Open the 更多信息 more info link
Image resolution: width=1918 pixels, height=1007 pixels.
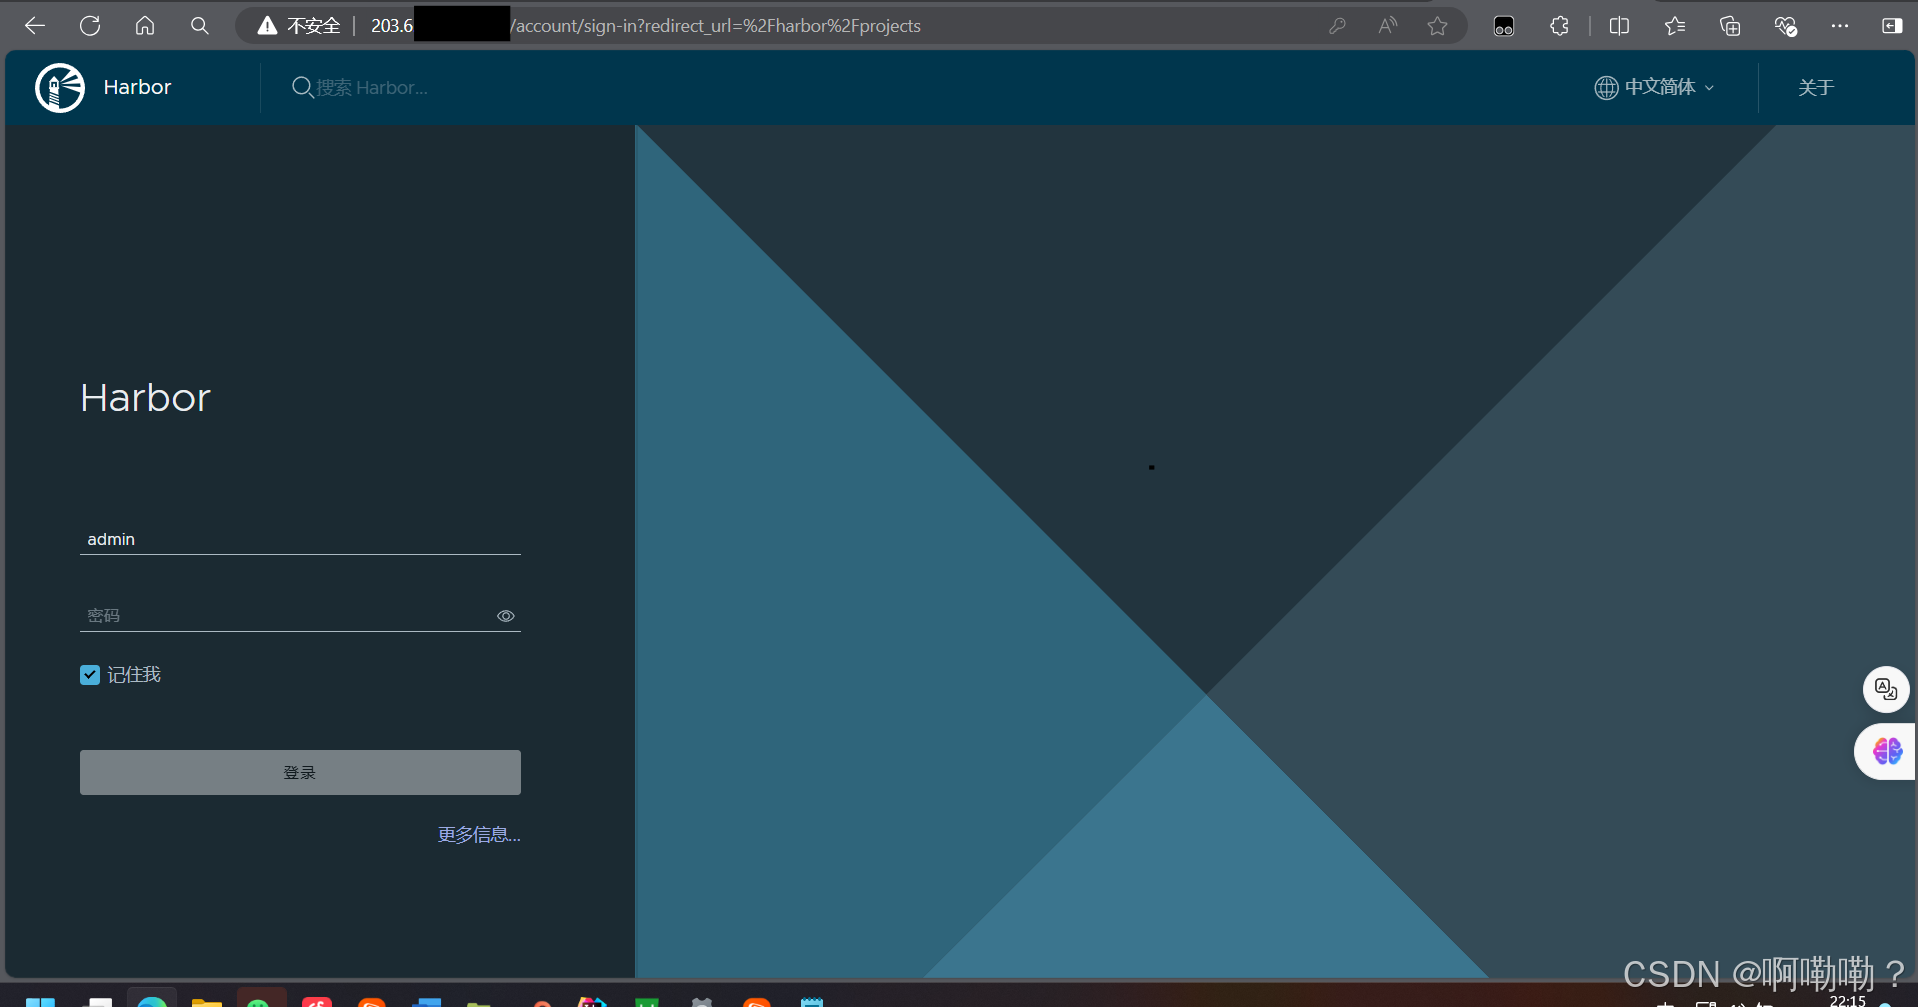click(479, 835)
